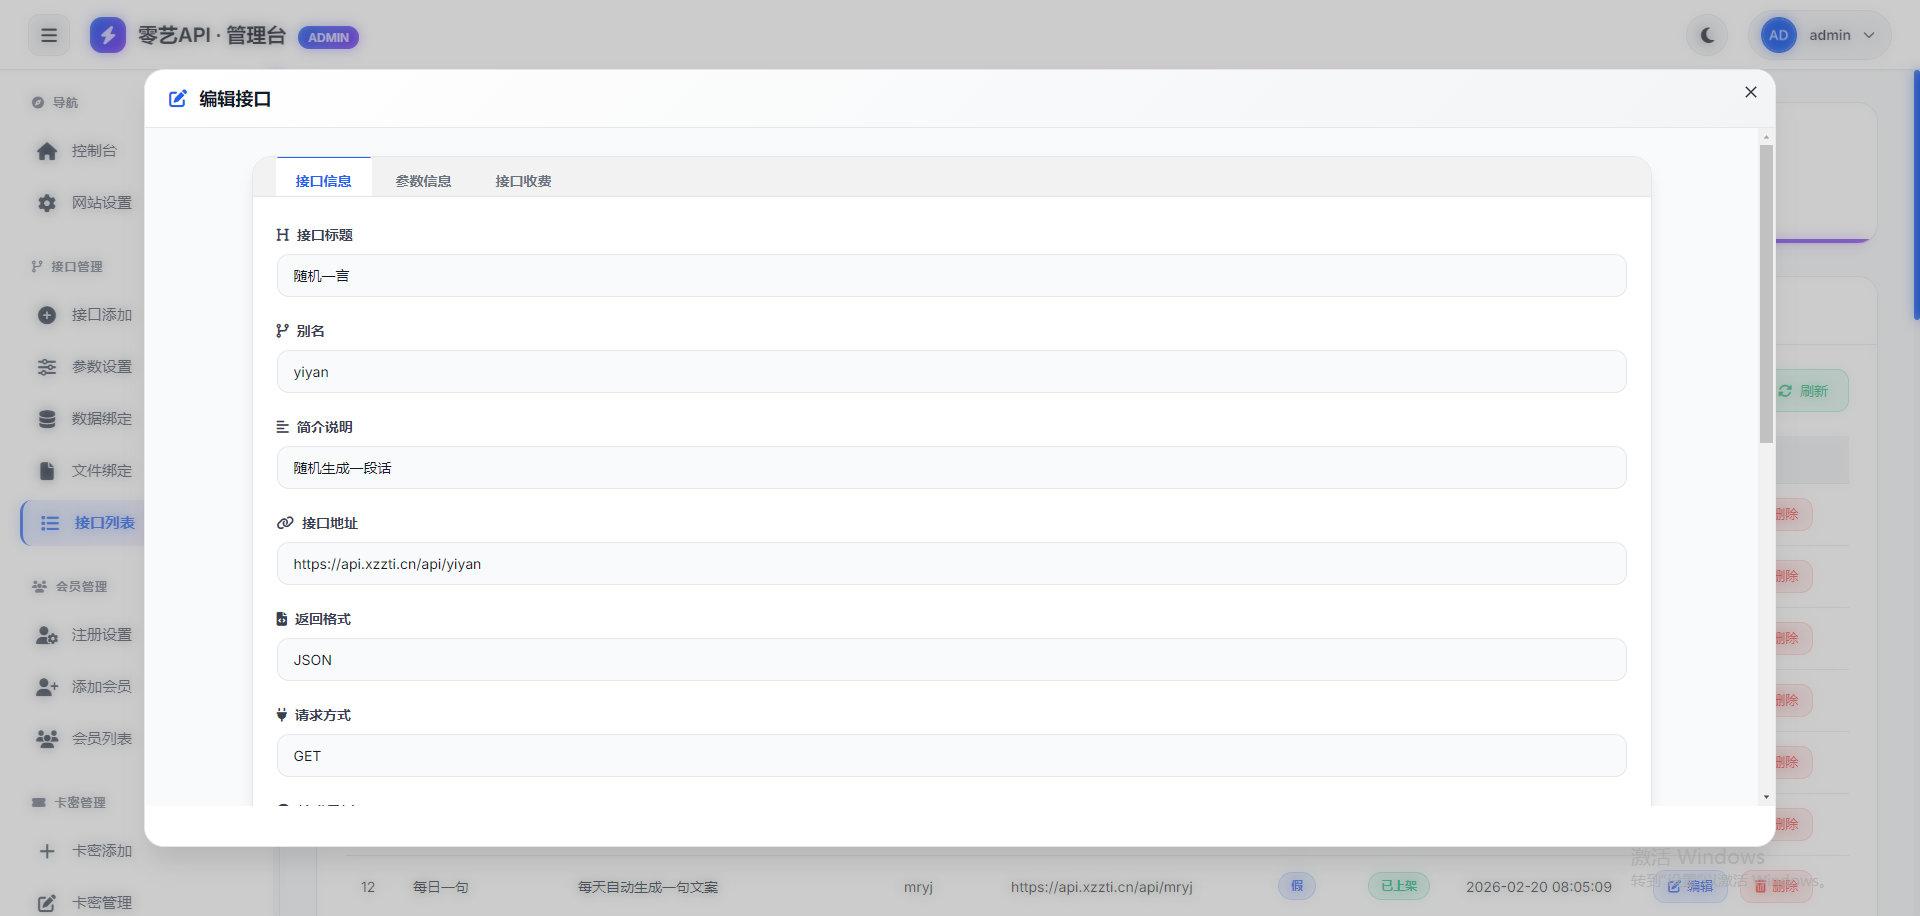
Task: Click the 接口标题 input field
Action: pos(951,276)
